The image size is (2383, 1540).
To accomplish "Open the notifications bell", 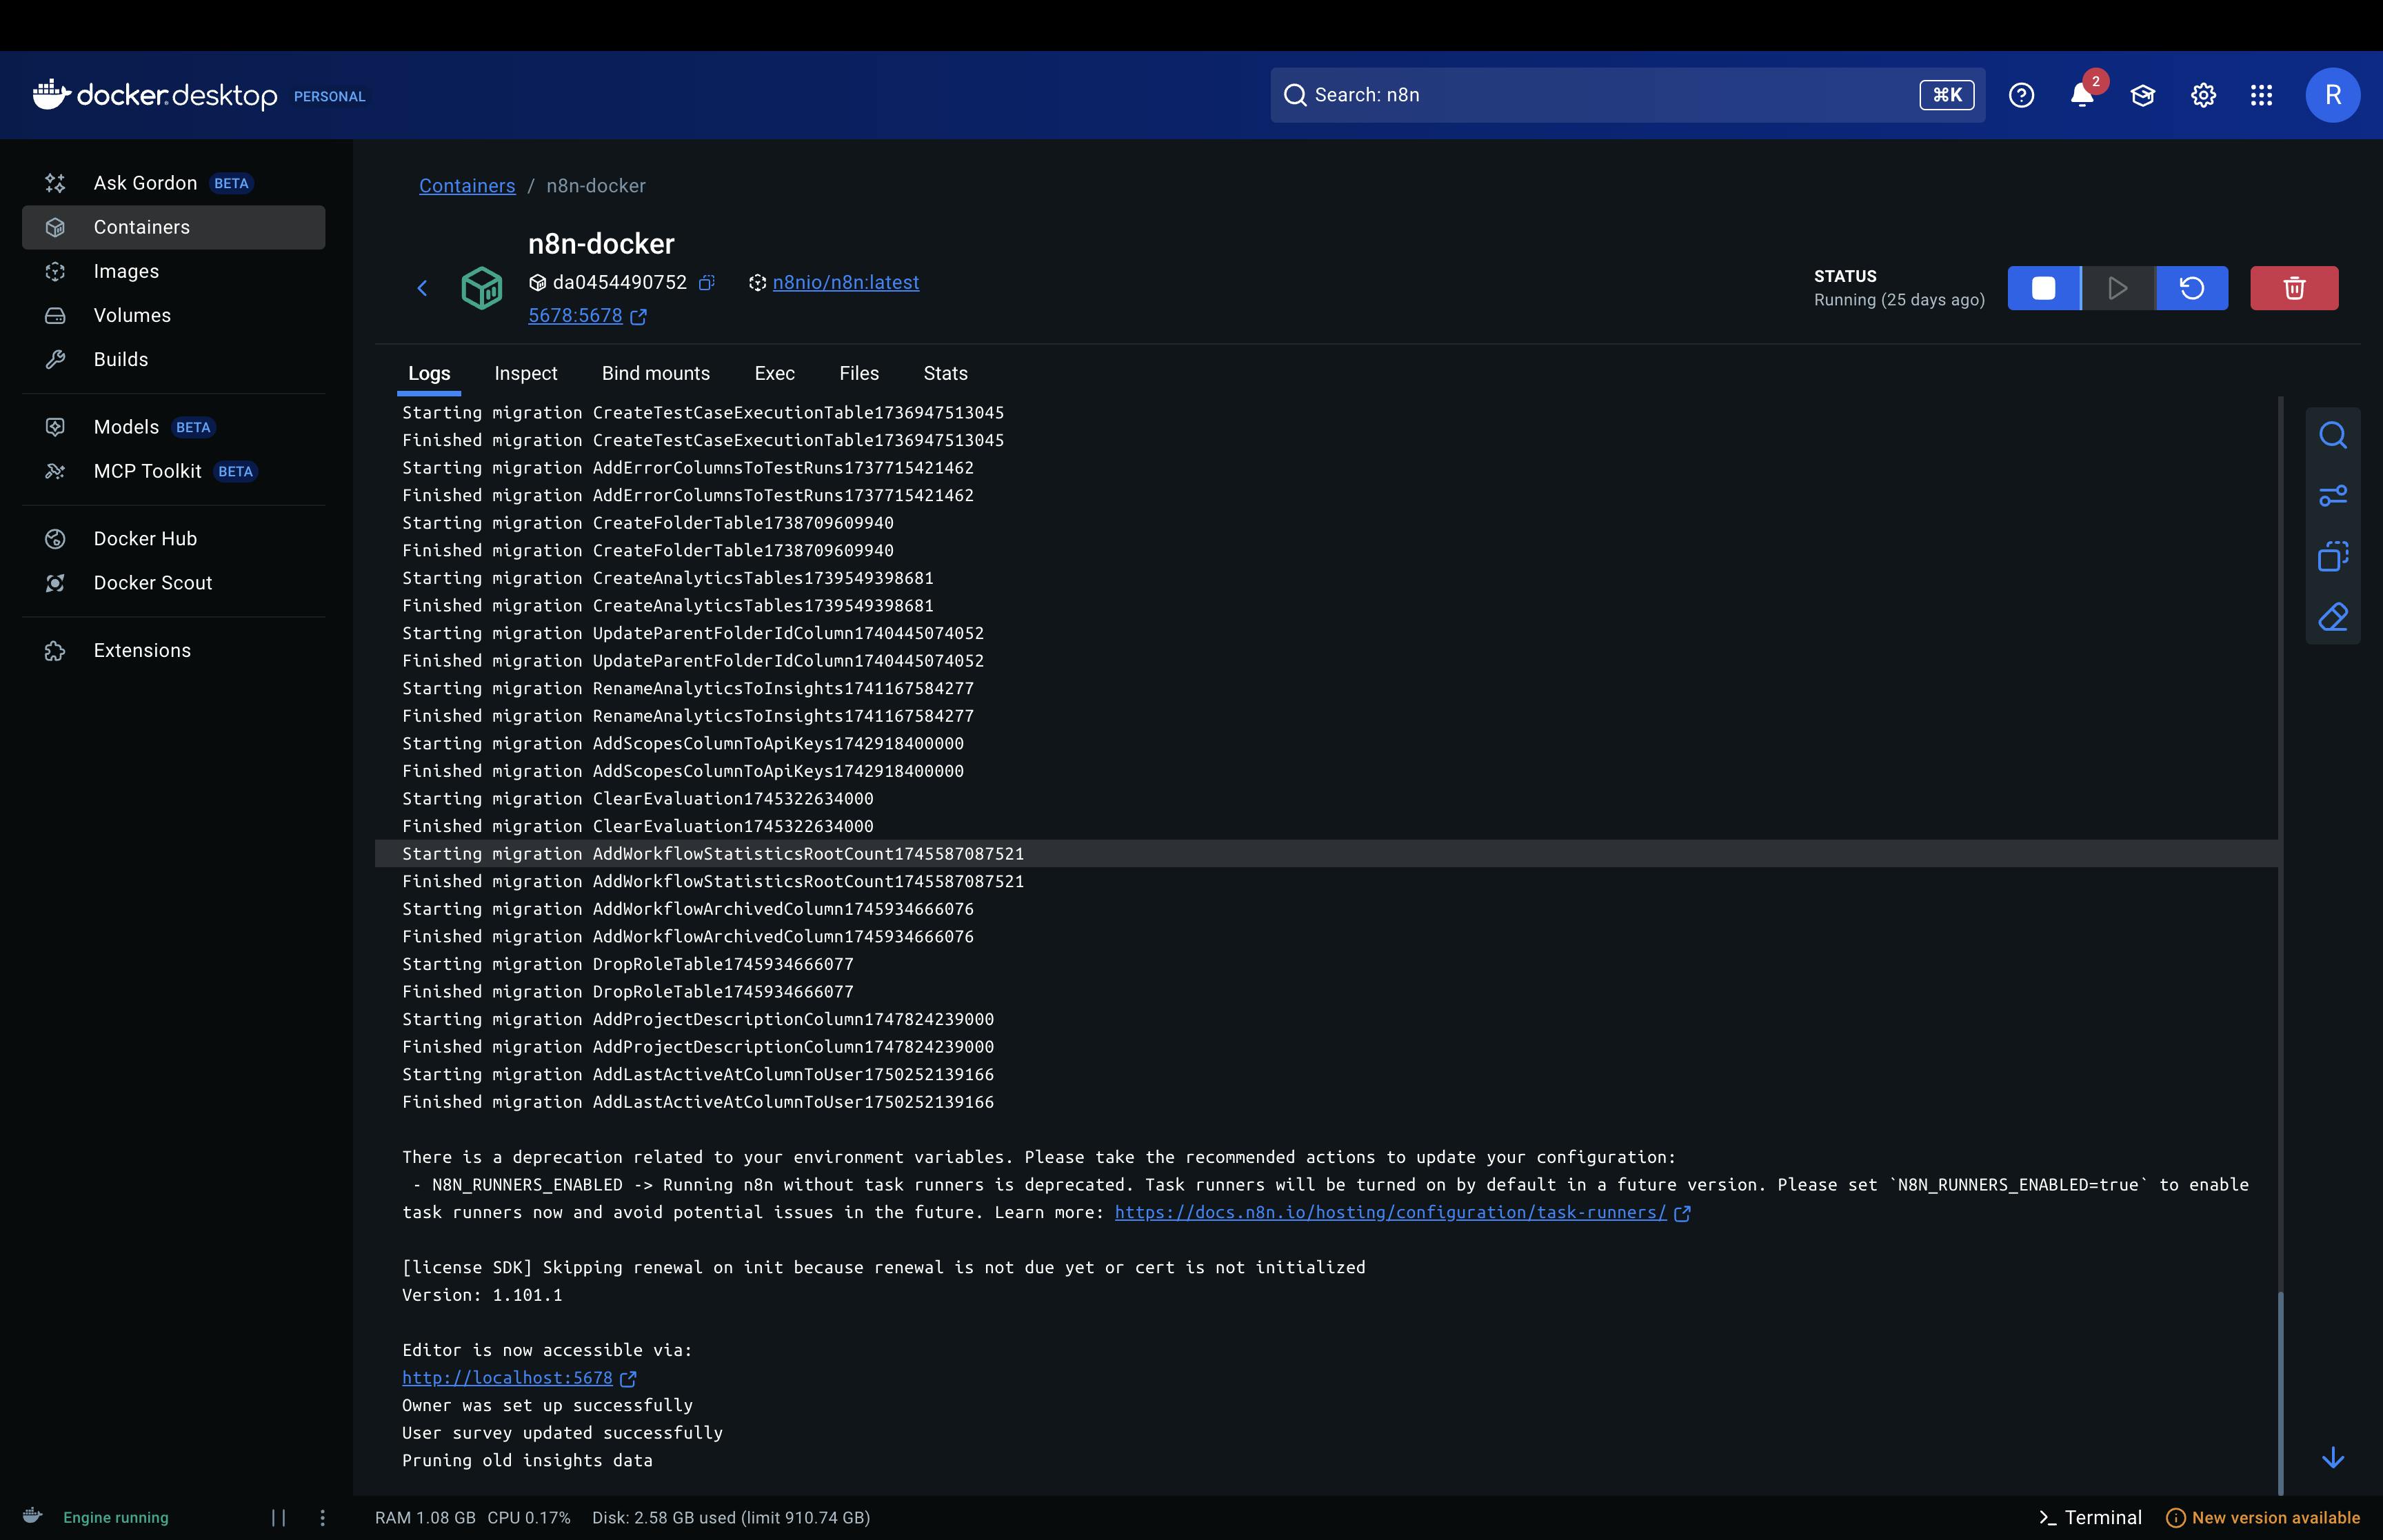I will pyautogui.click(x=2082, y=95).
